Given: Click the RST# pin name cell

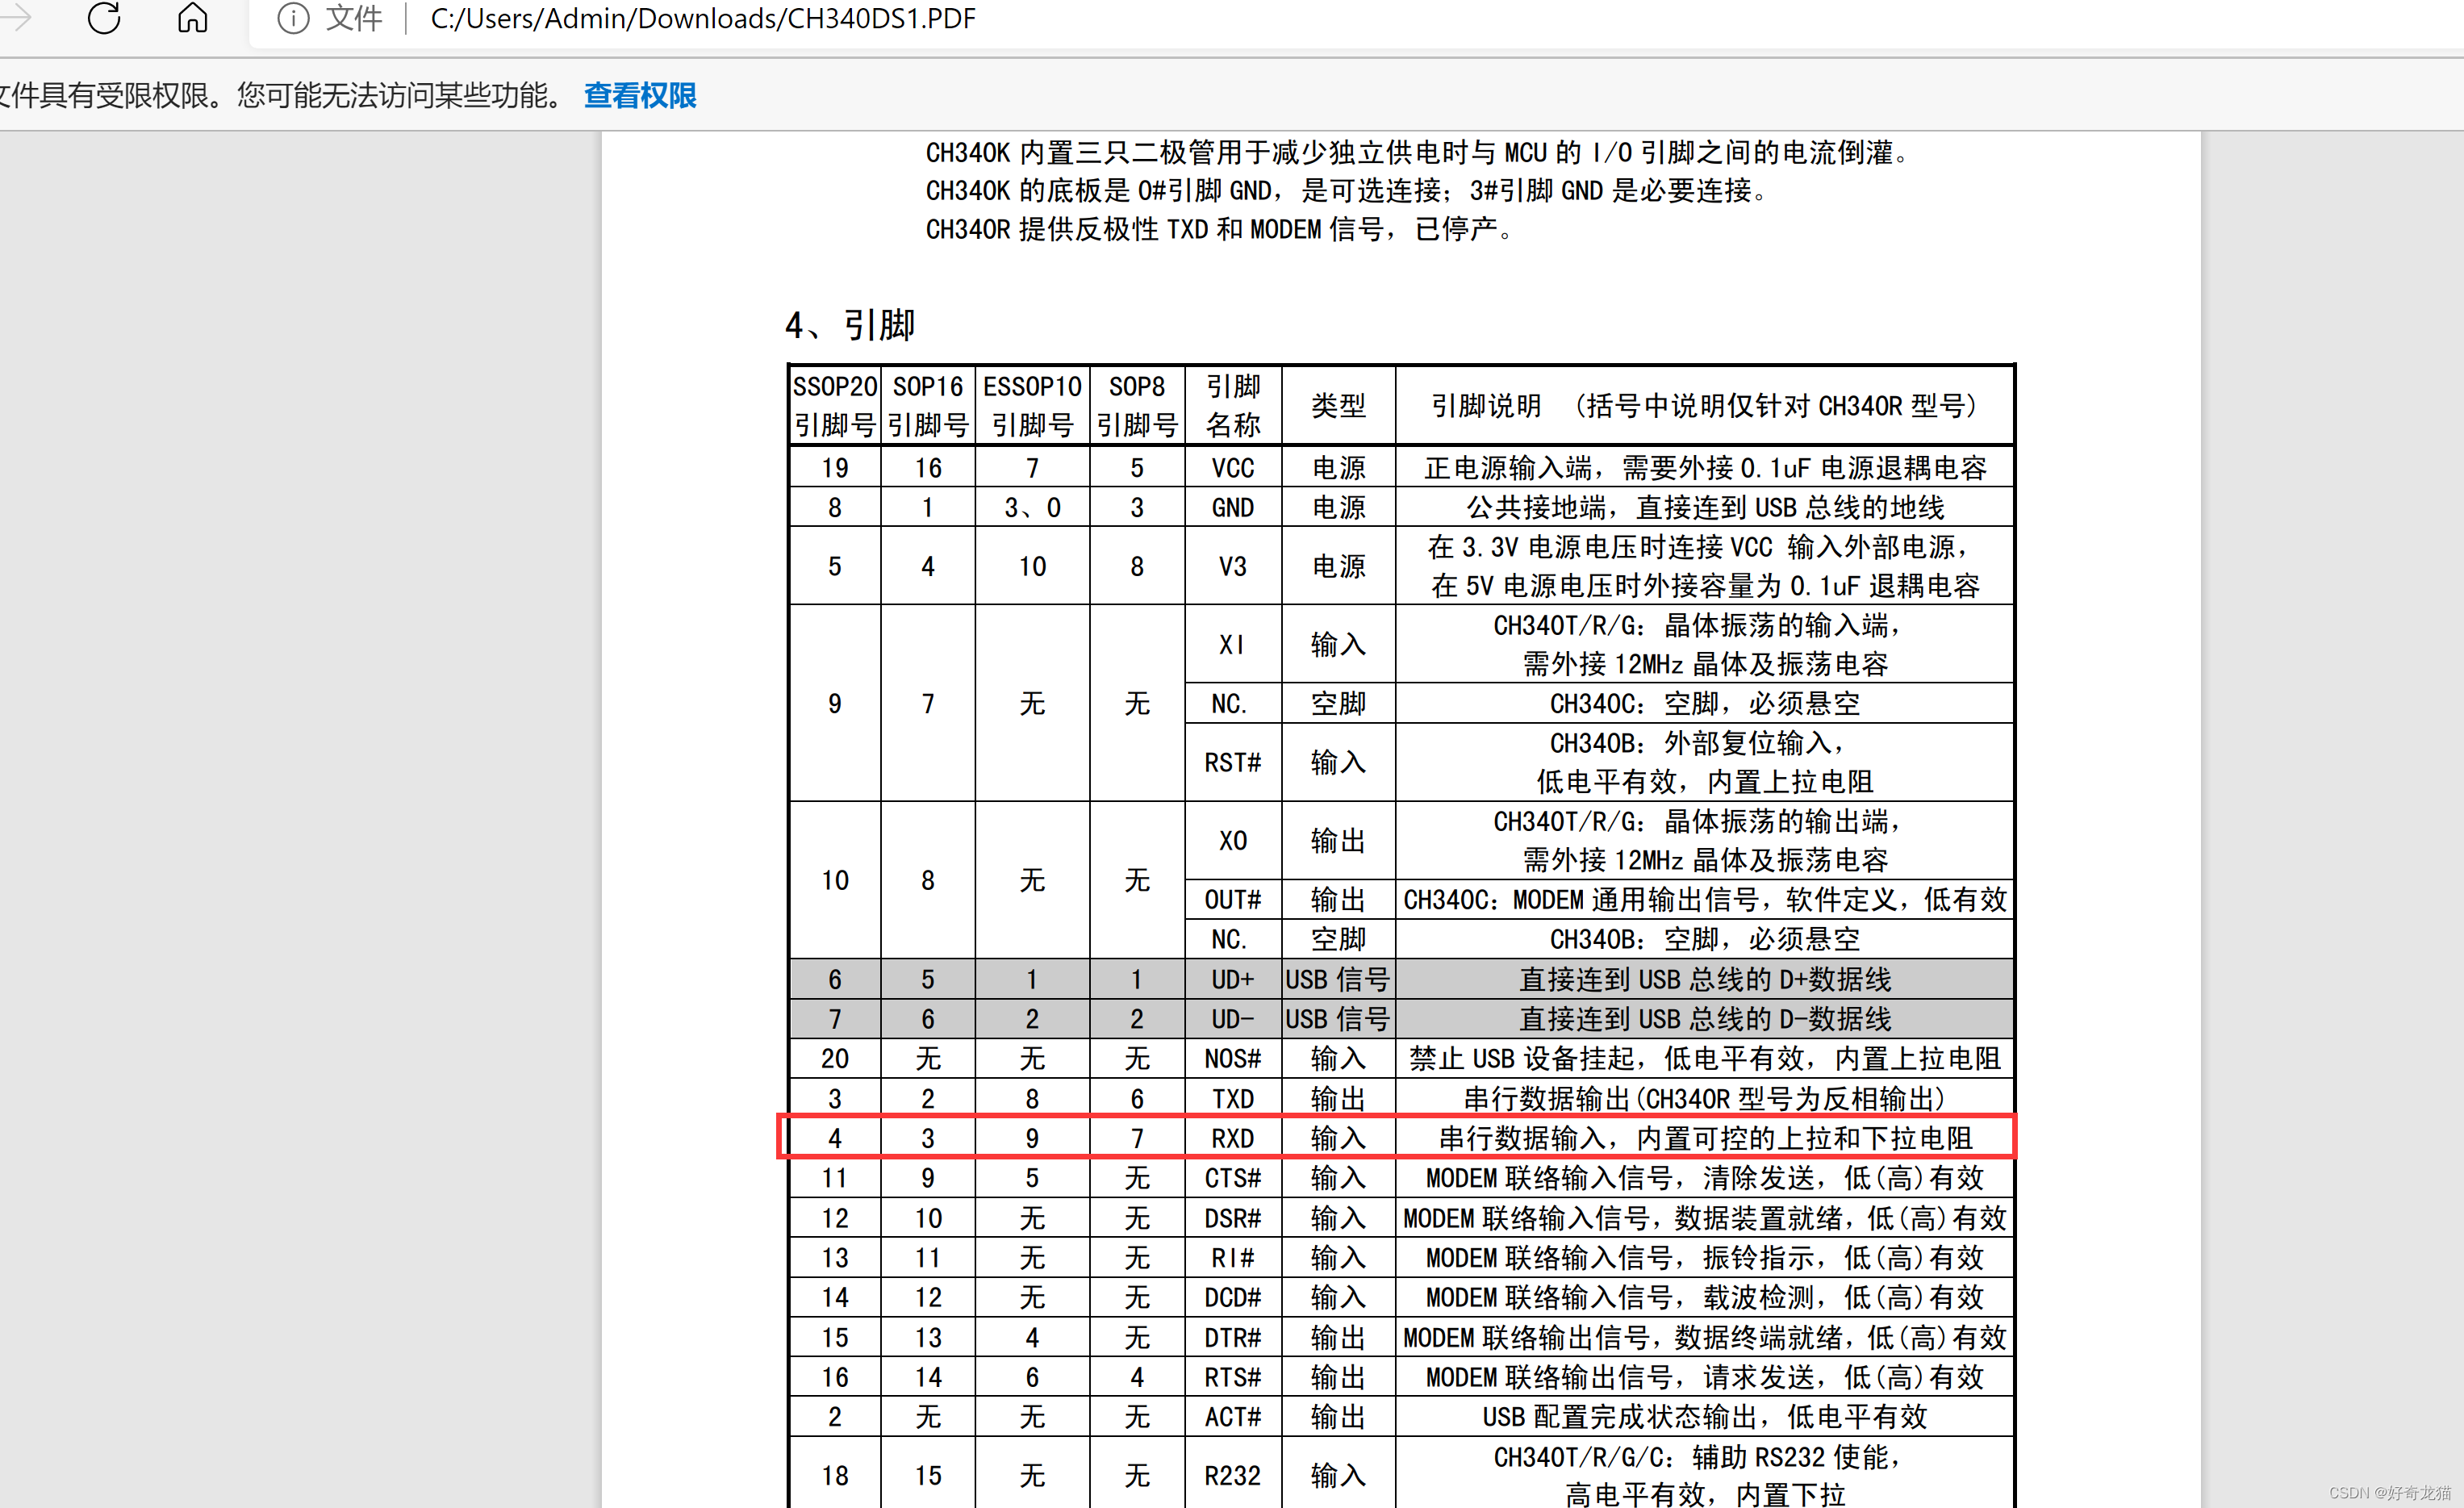Looking at the screenshot, I should click(x=1232, y=762).
